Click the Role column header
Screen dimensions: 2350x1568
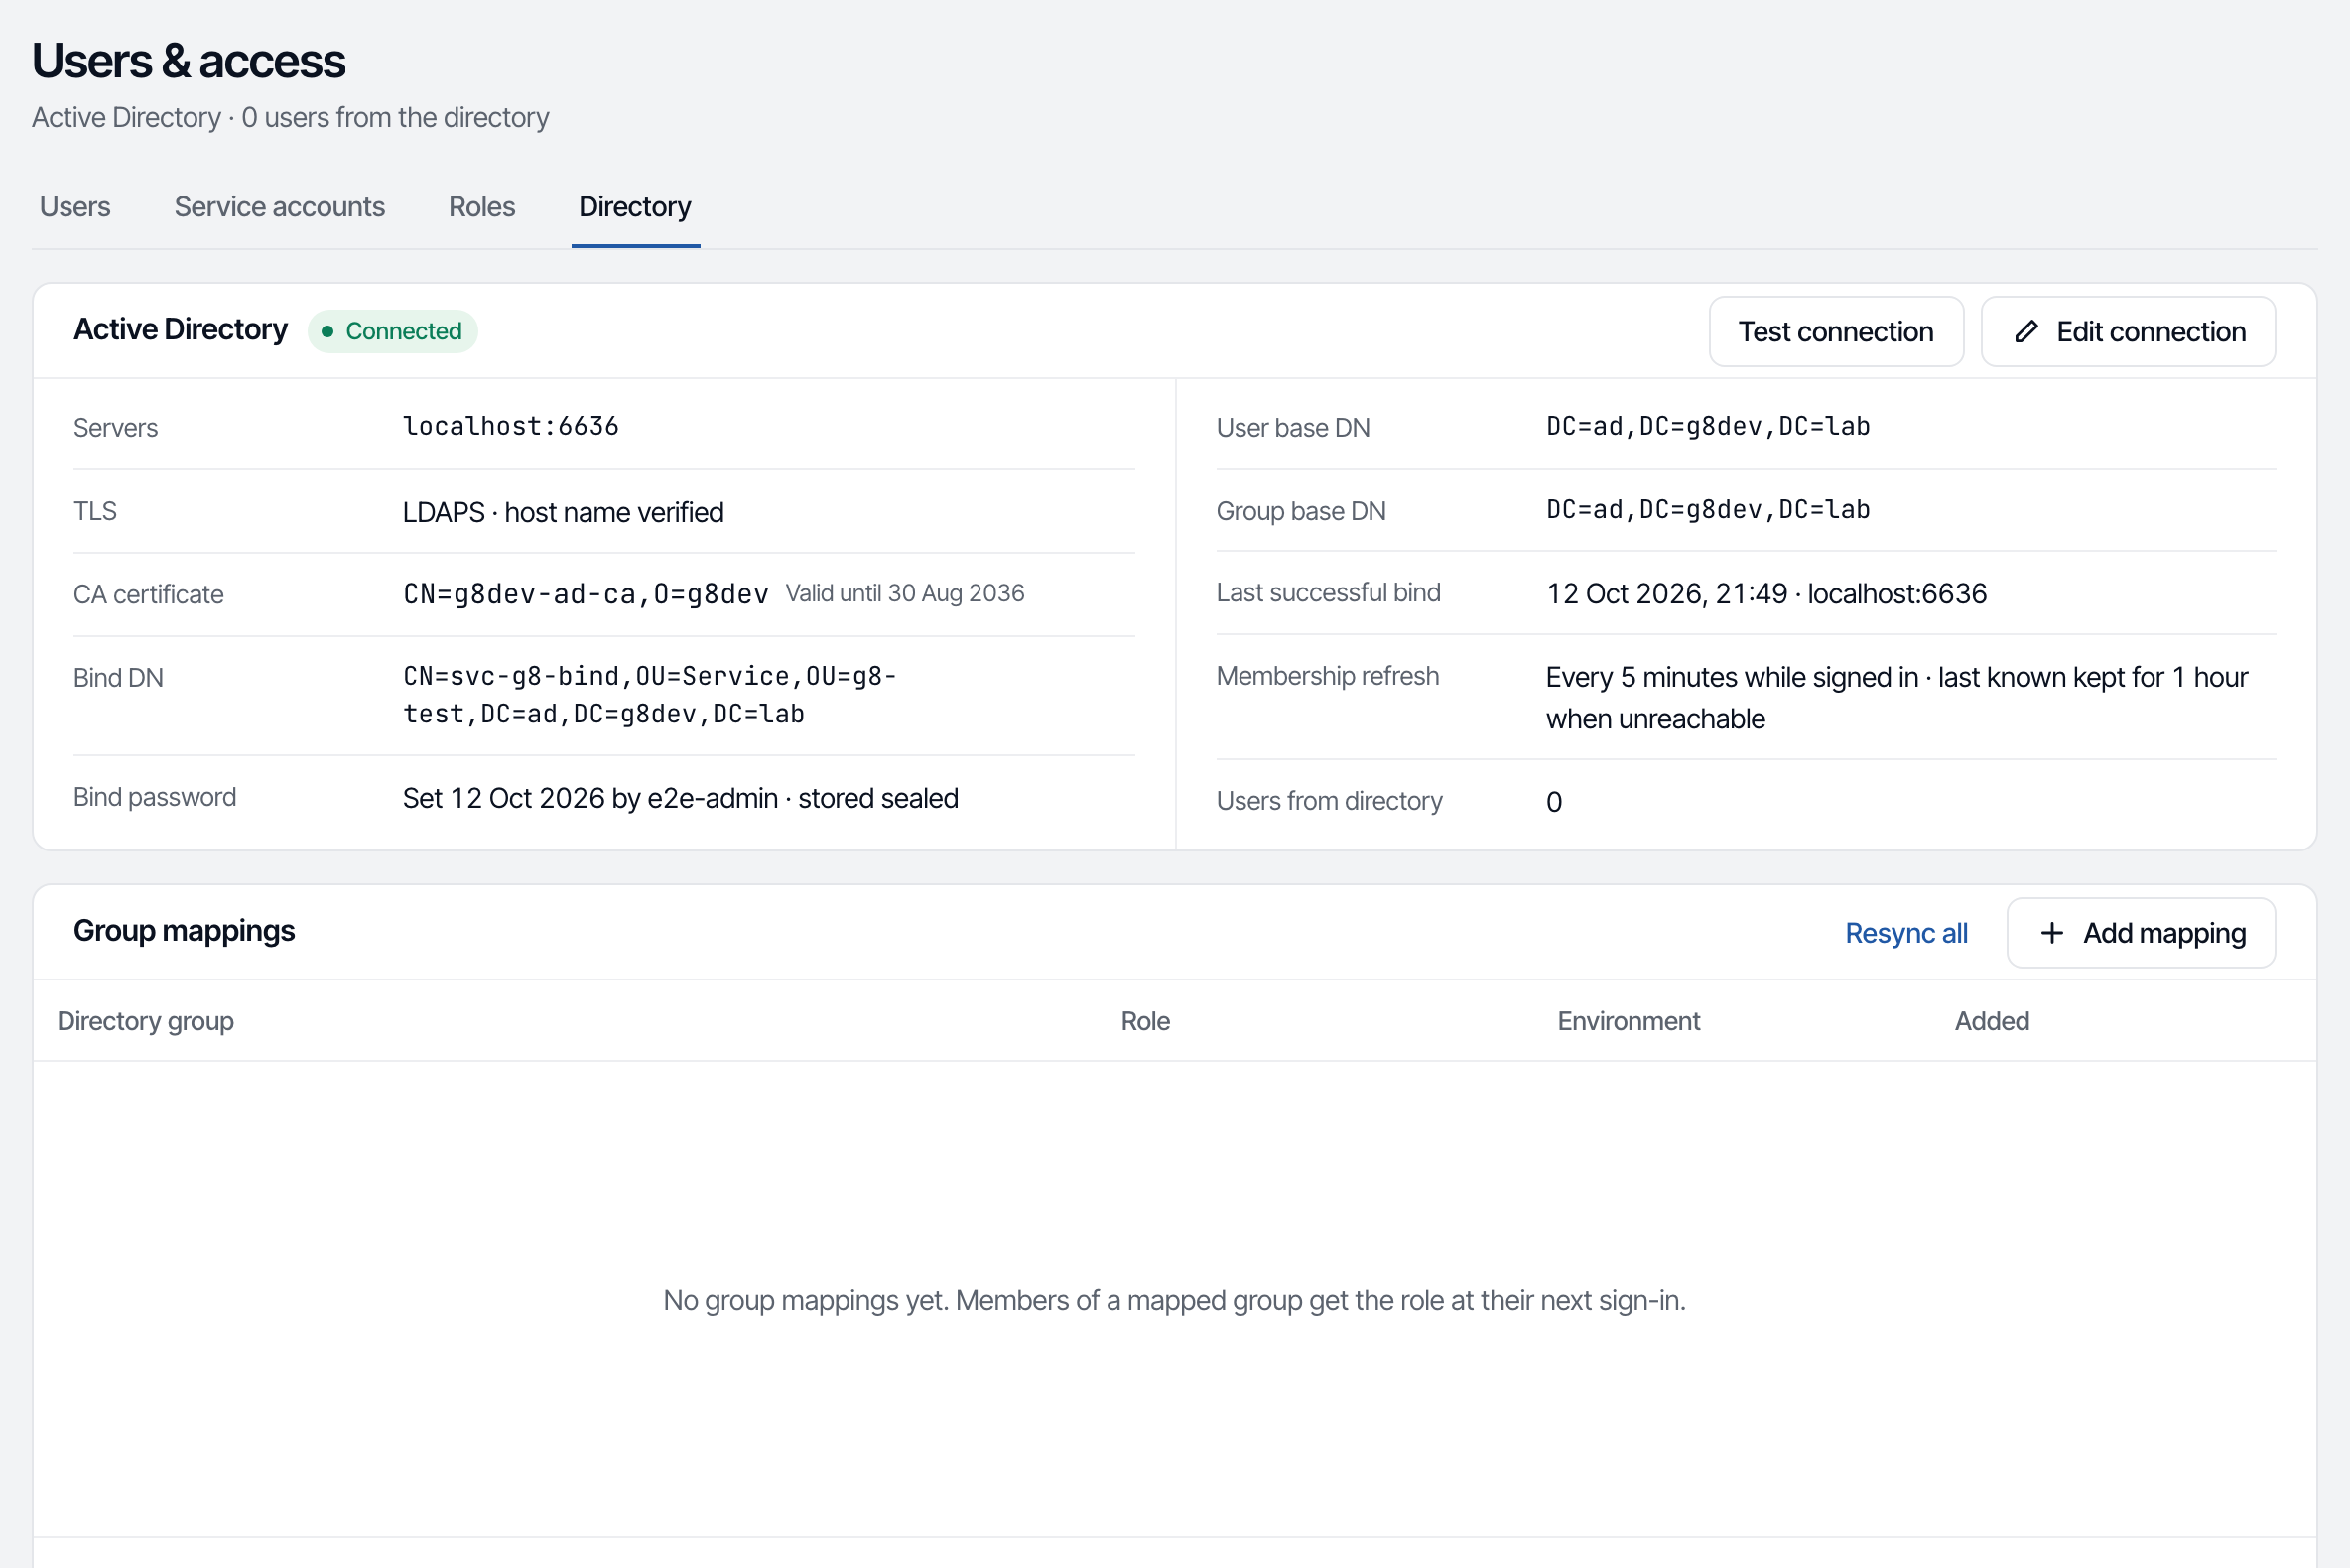[x=1144, y=1021]
